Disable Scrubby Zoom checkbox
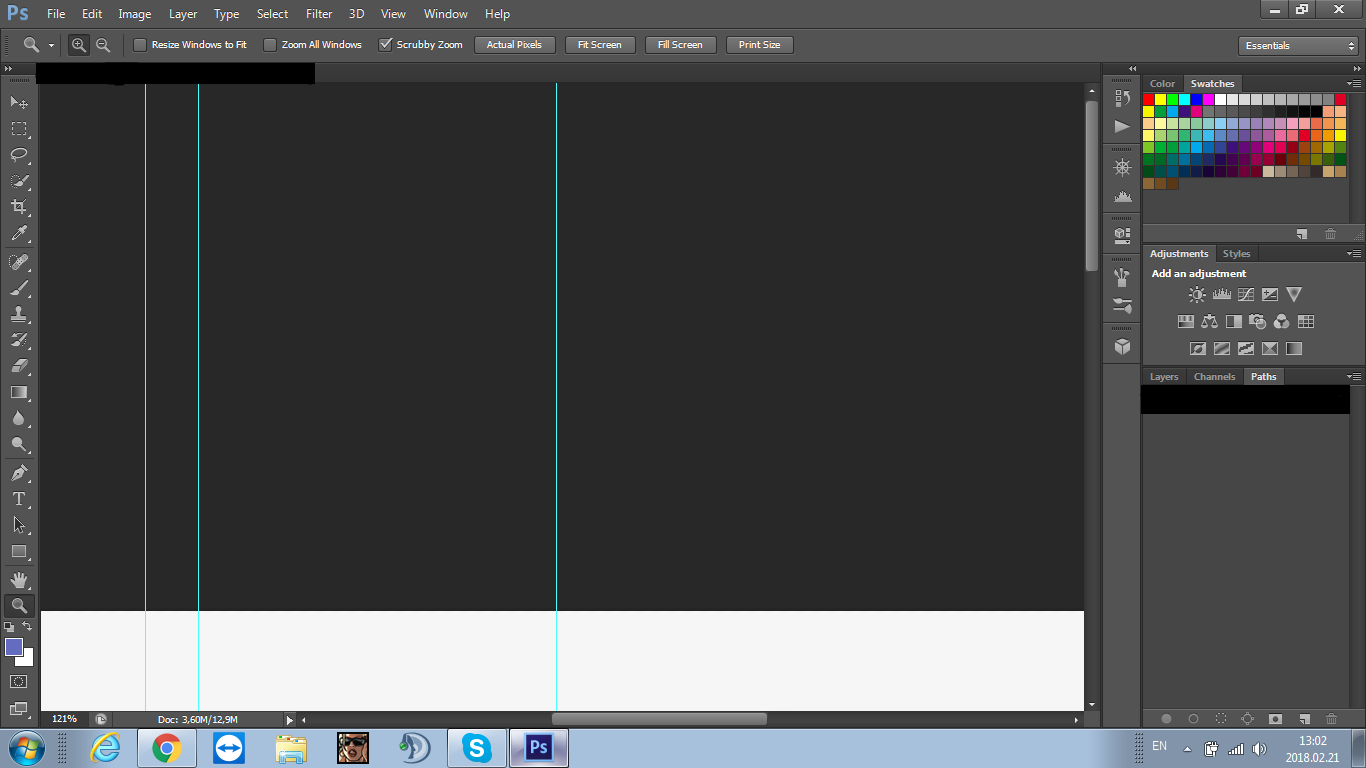The image size is (1366, 768). 385,45
